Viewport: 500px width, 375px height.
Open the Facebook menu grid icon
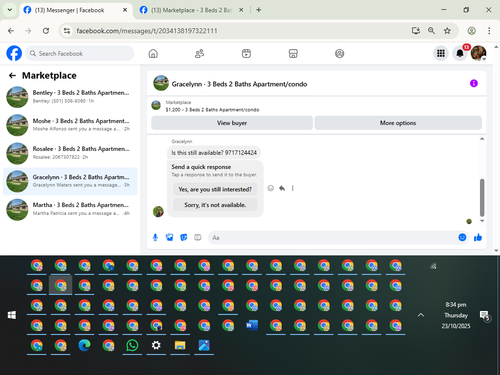pyautogui.click(x=441, y=53)
